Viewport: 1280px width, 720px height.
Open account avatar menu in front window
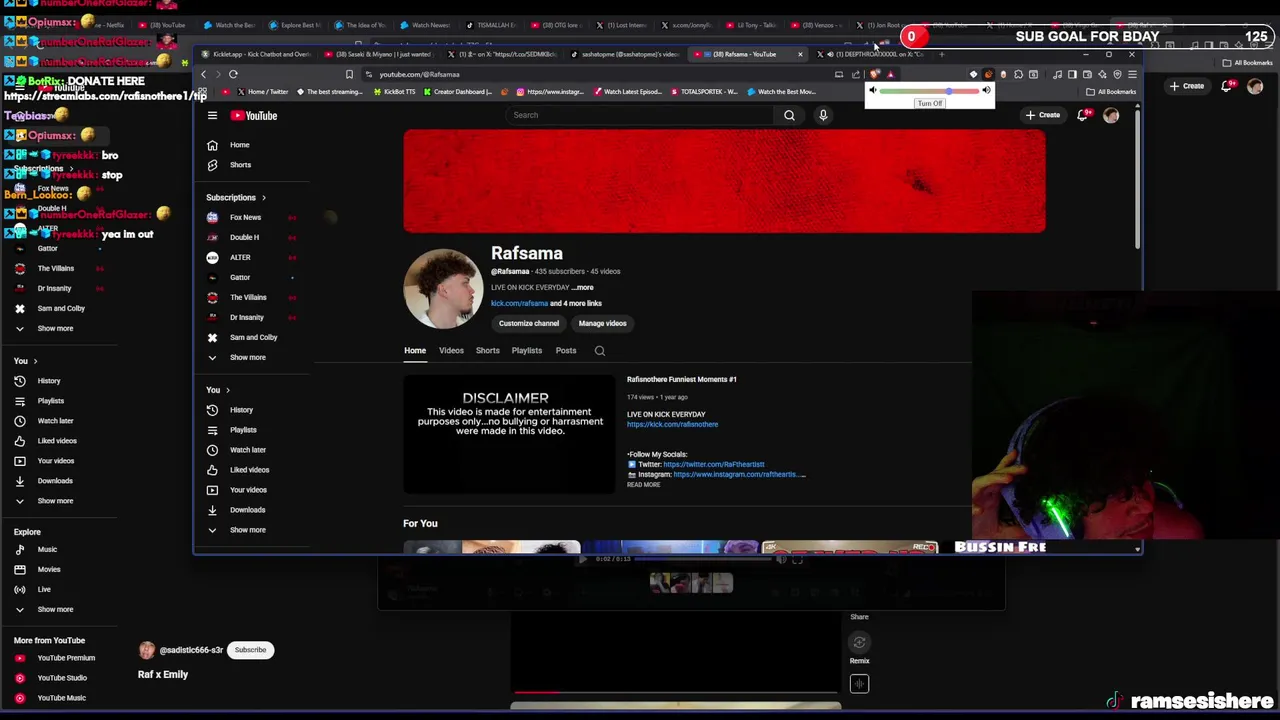point(1111,115)
